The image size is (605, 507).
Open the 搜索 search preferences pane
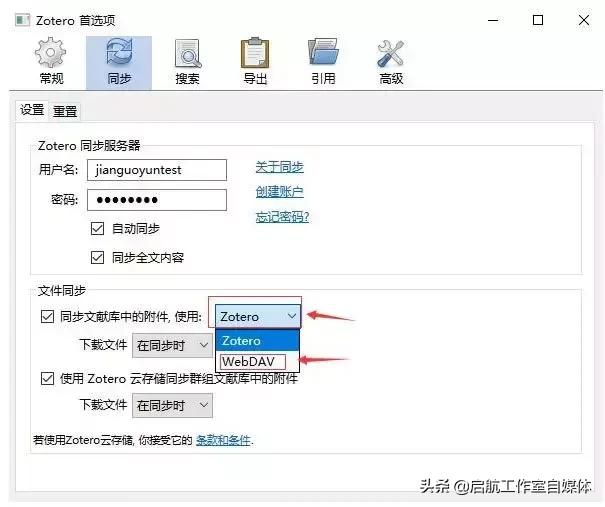click(187, 63)
